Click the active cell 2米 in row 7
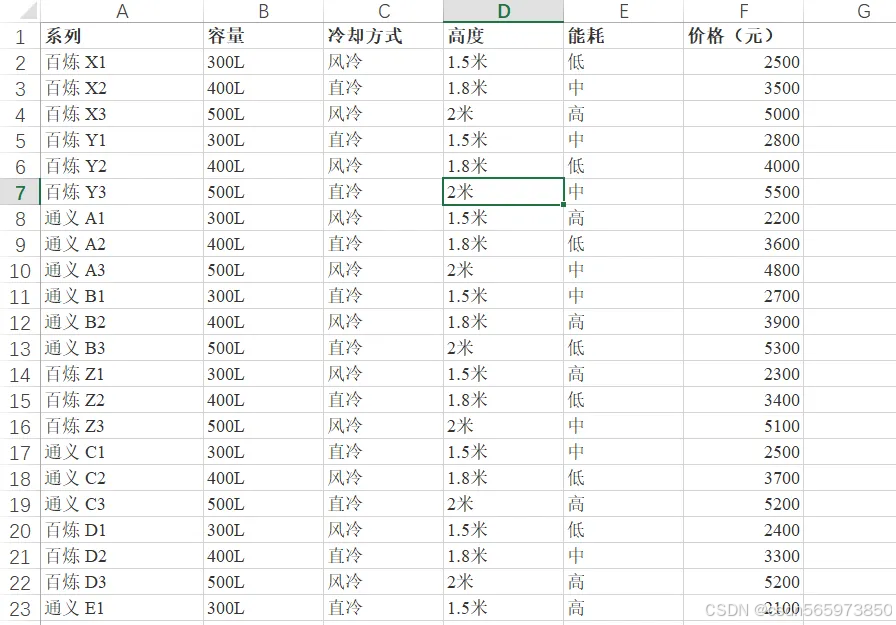 pos(503,192)
